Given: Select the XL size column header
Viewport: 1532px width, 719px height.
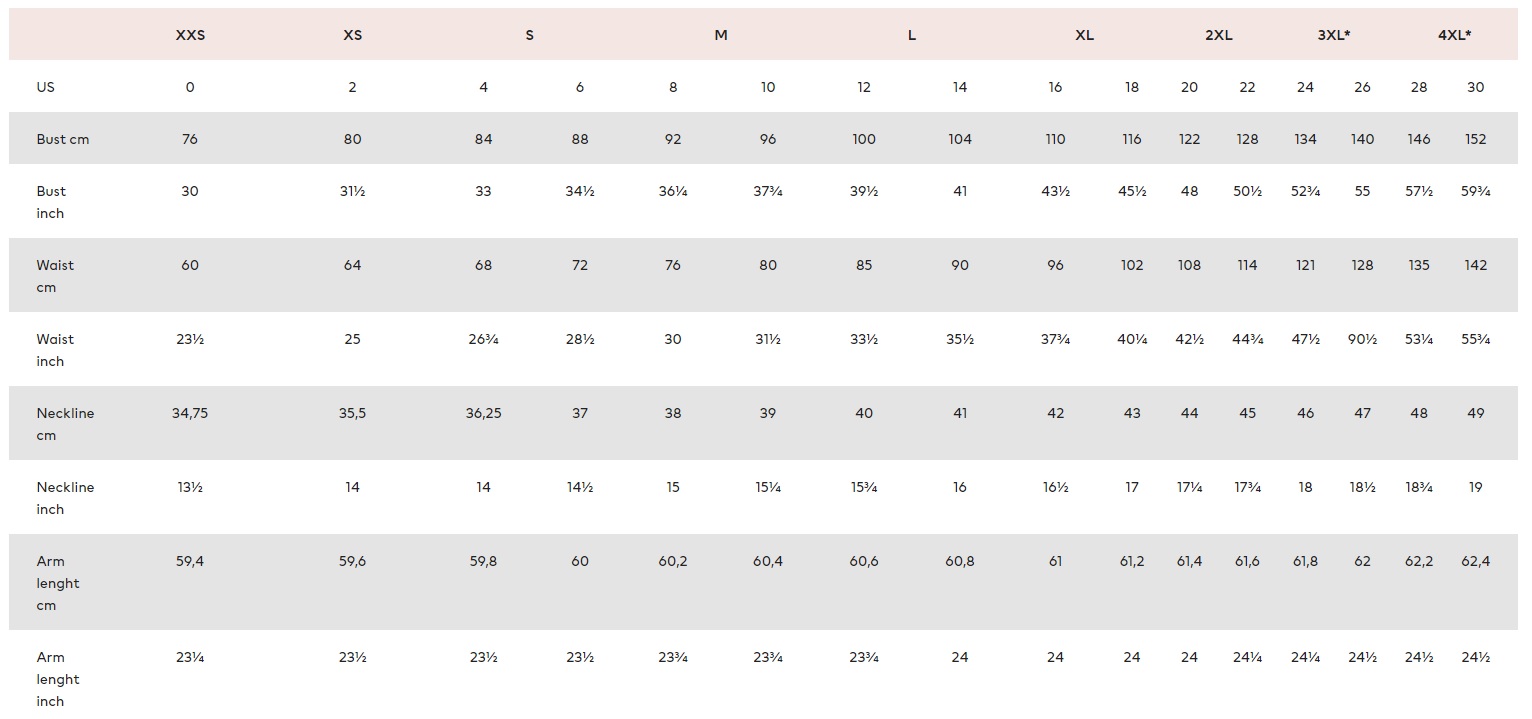Looking at the screenshot, I should (x=1084, y=35).
